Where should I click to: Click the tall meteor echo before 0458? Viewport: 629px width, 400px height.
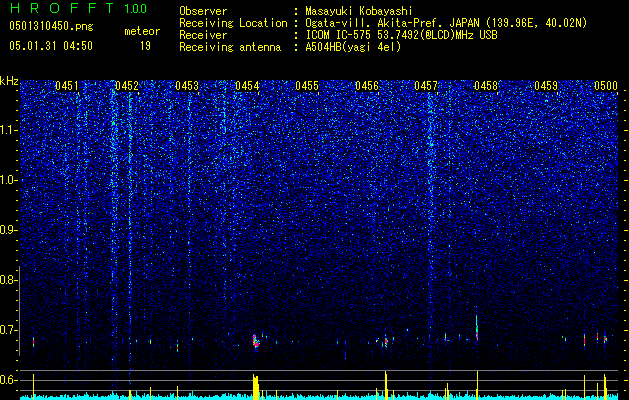477,327
